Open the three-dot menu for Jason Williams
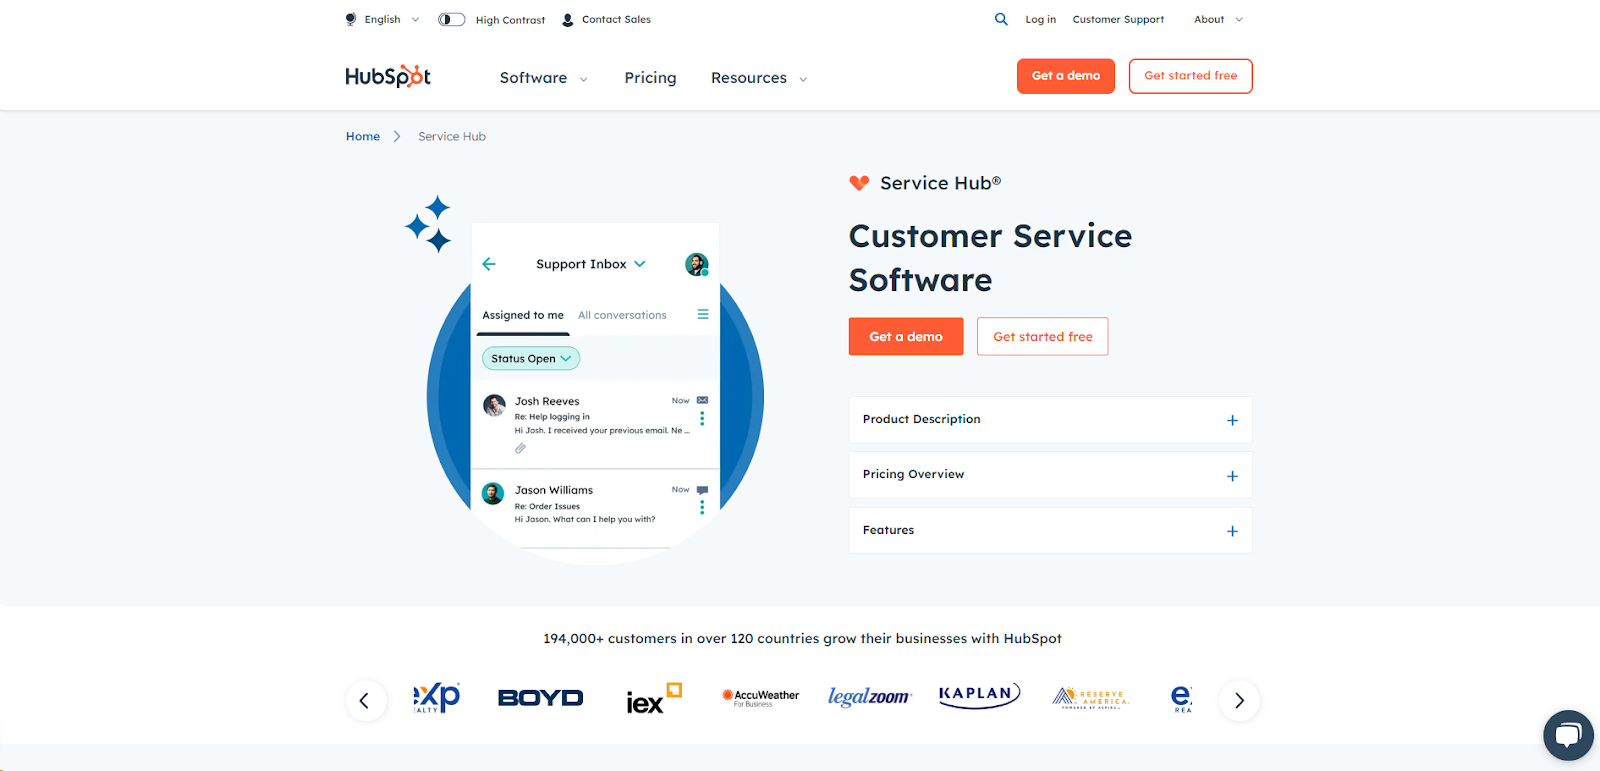Screen dimensions: 1600x771 pos(702,507)
